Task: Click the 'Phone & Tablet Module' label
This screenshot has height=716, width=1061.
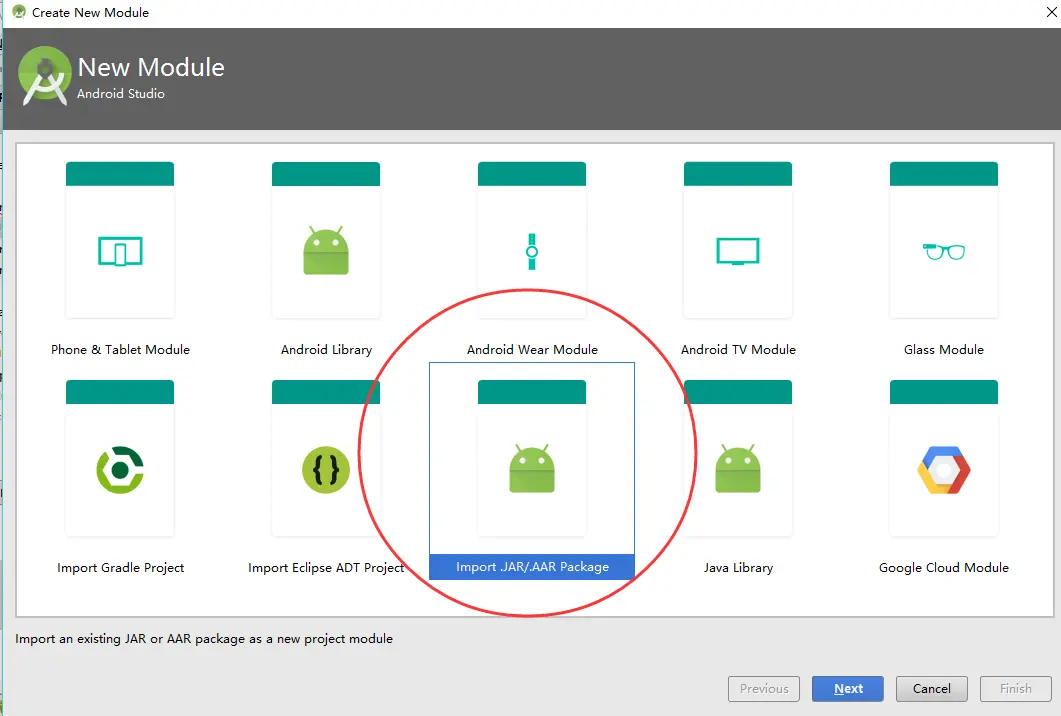Action: (120, 349)
